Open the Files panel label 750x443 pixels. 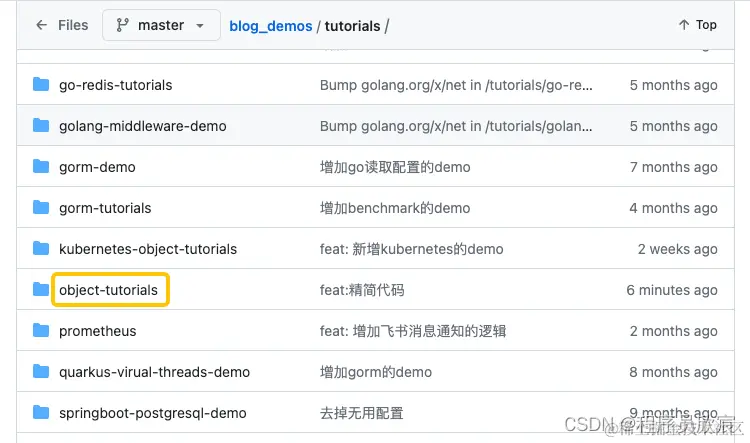[x=73, y=25]
